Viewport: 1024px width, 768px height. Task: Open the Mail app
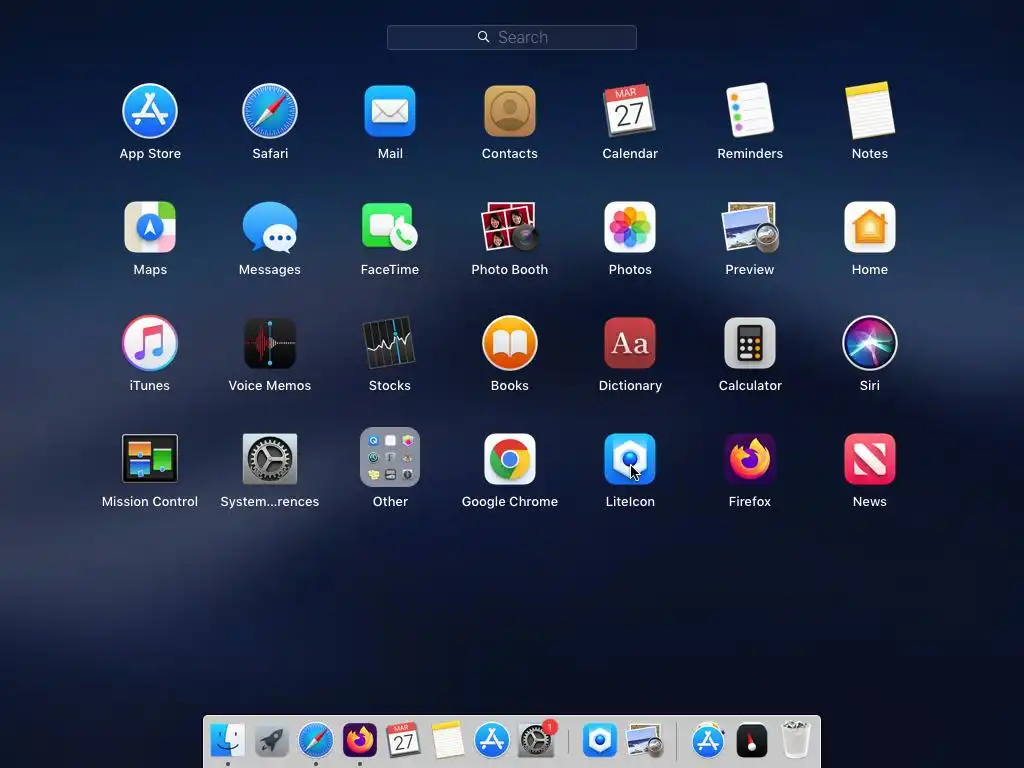click(390, 111)
